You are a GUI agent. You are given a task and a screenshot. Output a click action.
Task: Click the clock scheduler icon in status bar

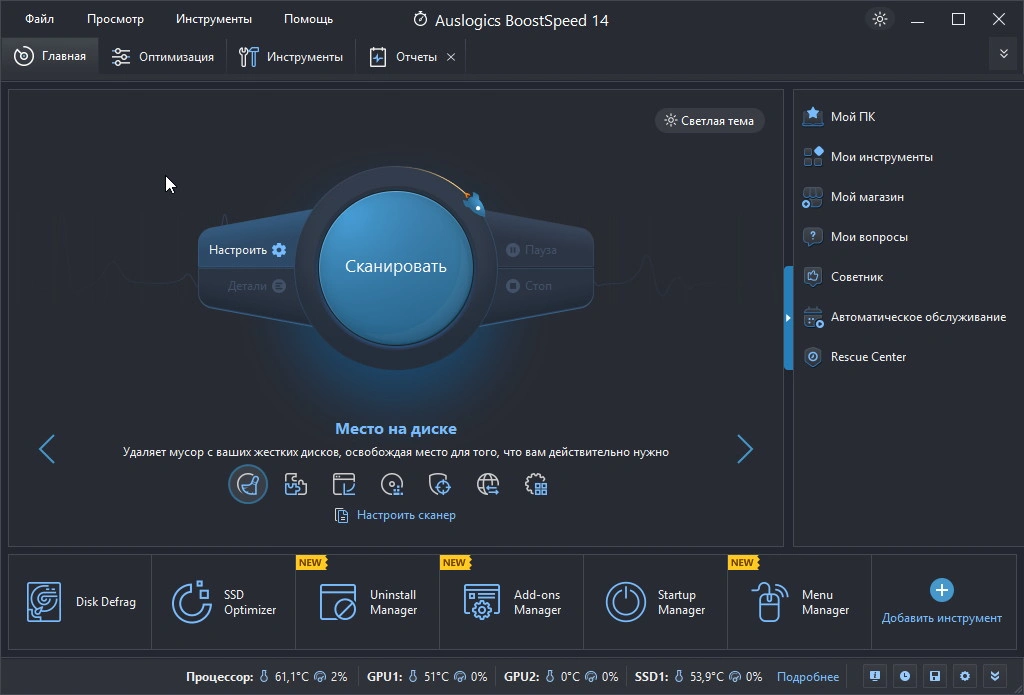coord(904,676)
